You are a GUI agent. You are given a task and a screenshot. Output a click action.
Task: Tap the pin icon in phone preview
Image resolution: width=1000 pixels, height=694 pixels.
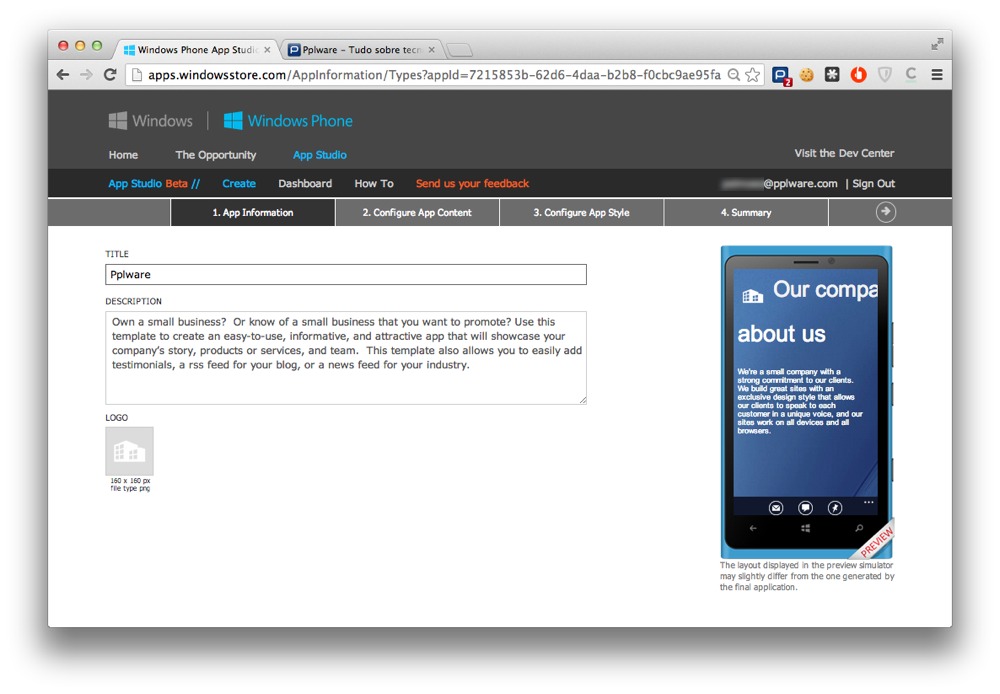click(x=835, y=508)
